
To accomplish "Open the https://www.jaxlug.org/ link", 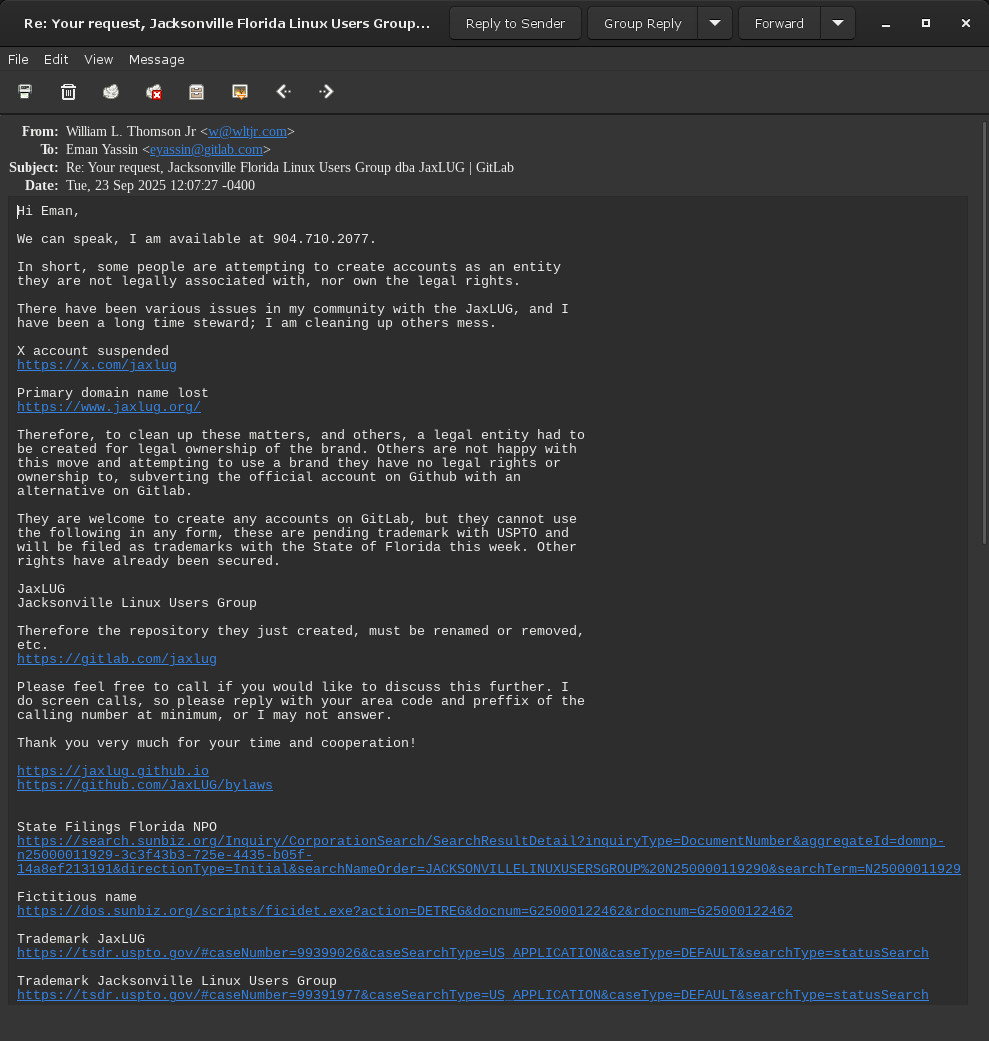I will coord(109,407).
